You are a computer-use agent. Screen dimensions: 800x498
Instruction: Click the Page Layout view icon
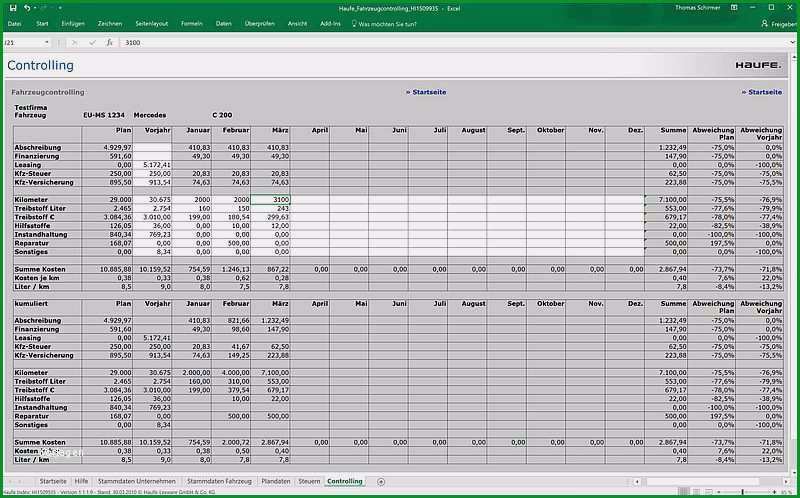pyautogui.click(x=698, y=492)
